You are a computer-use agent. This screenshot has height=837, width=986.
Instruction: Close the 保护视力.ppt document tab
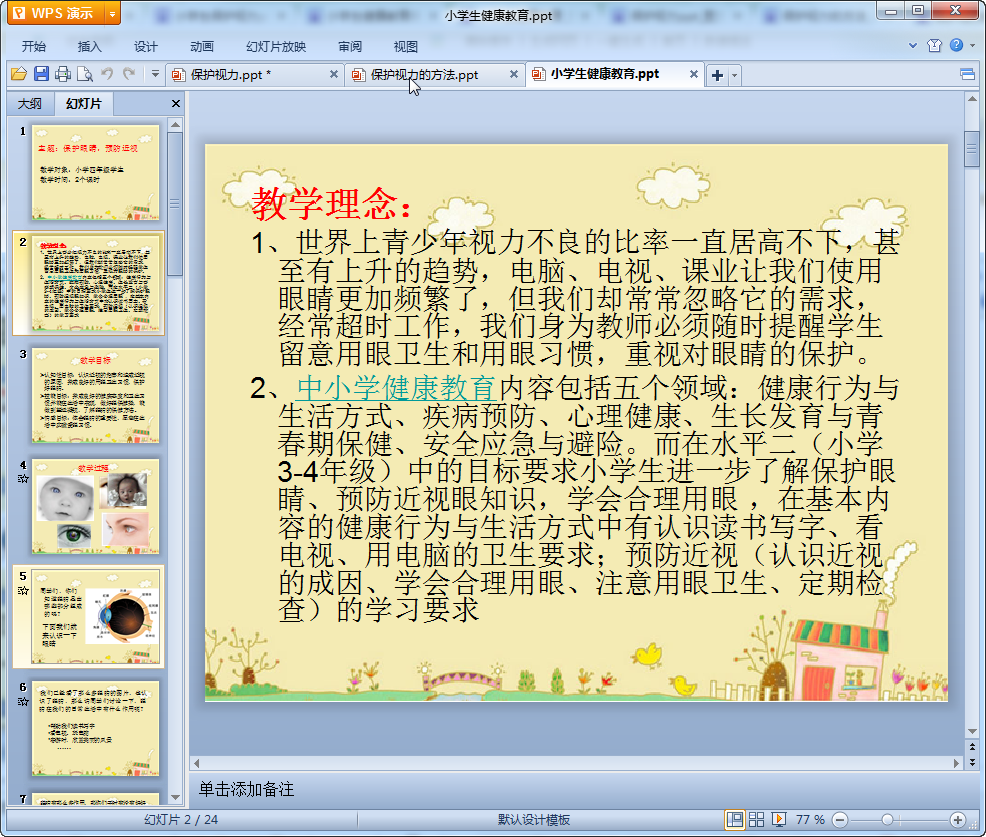(334, 74)
